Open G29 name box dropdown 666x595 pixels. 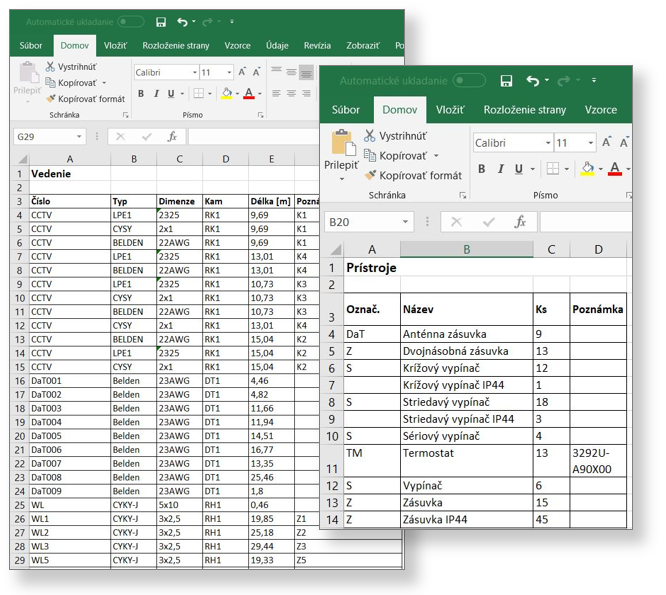tap(79, 136)
